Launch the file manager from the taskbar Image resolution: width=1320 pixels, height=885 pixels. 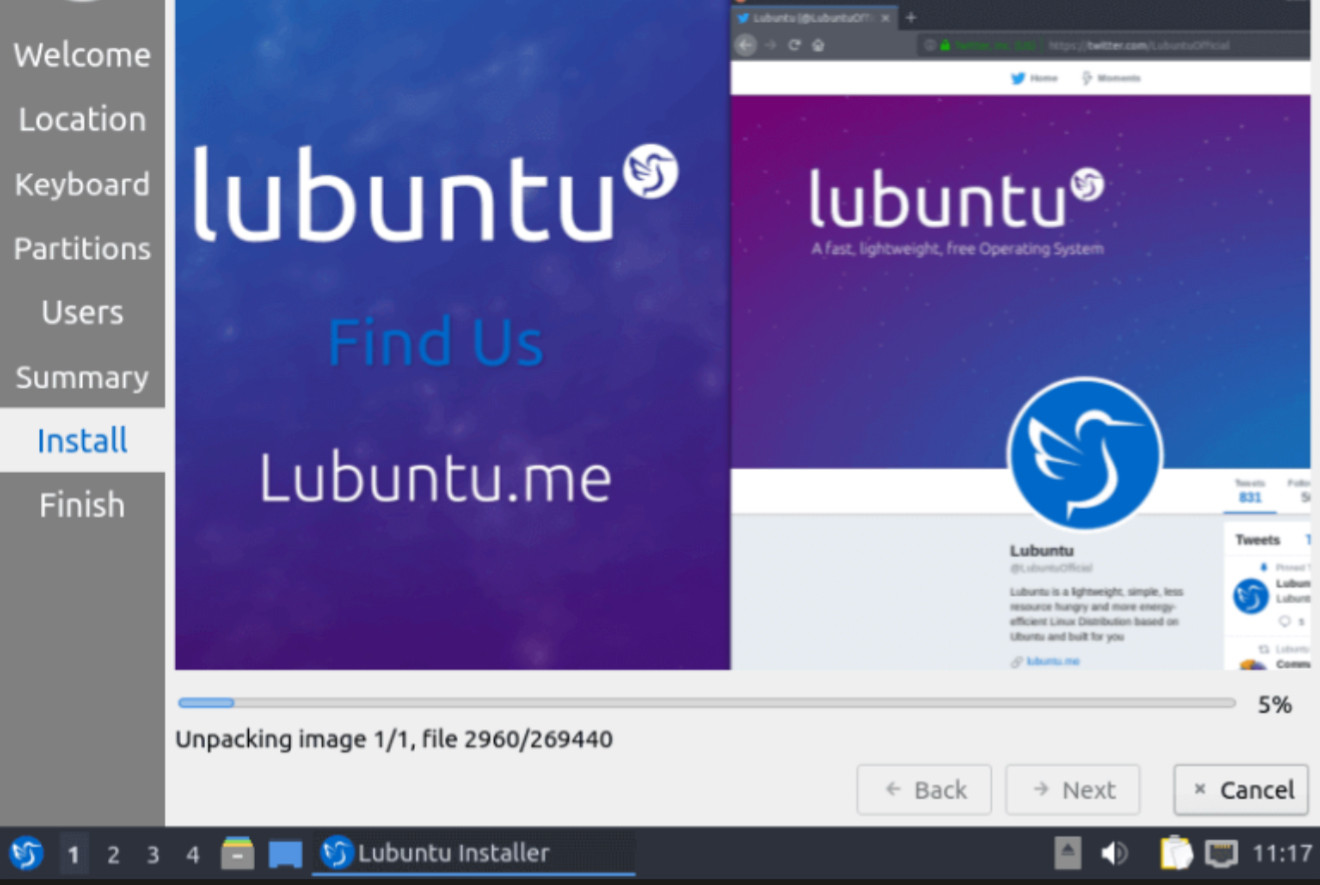click(x=237, y=853)
